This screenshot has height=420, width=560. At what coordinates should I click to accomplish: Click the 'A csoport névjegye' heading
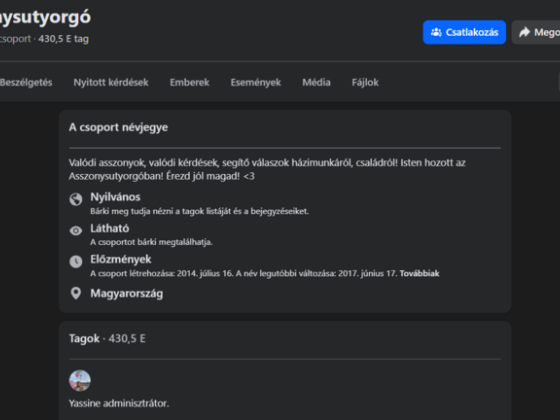(118, 127)
